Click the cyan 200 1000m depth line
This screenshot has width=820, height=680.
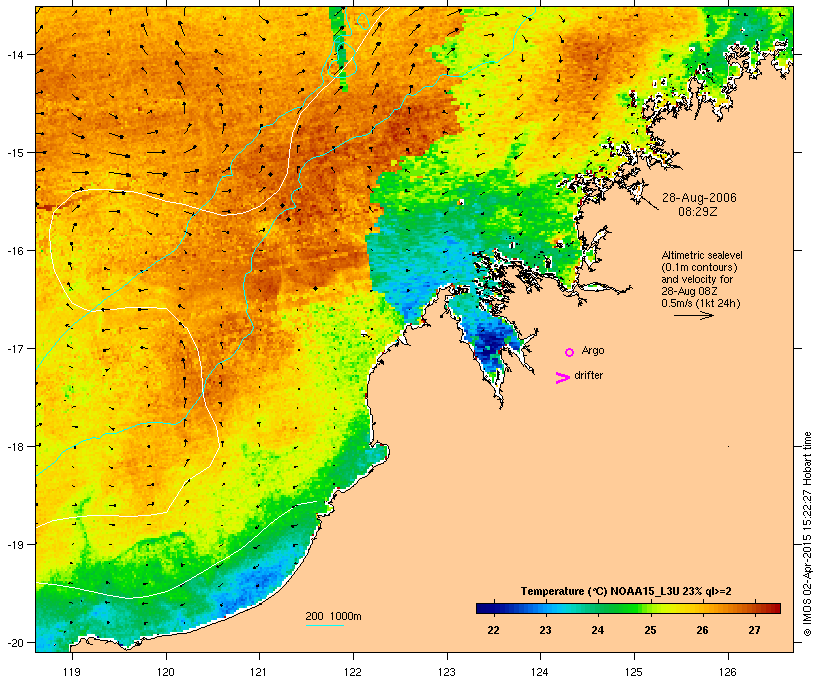325,625
